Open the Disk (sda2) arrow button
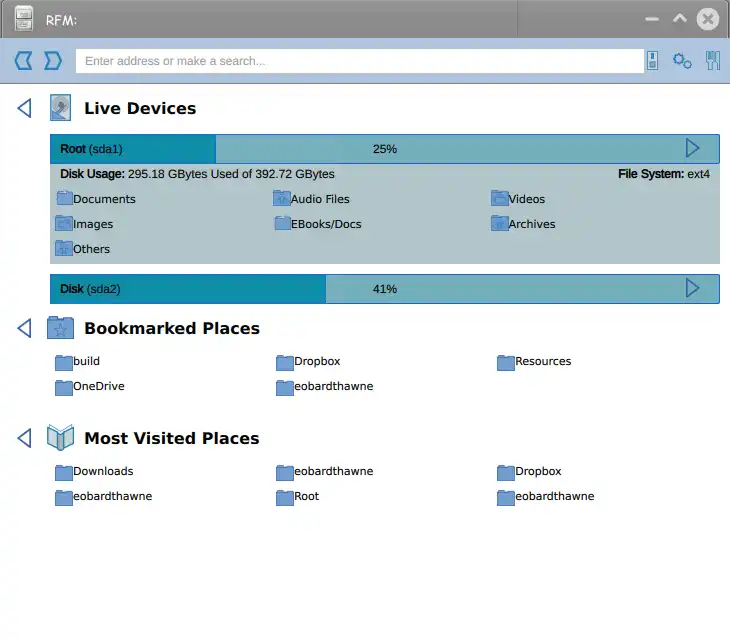The height and width of the screenshot is (638, 730). point(692,288)
